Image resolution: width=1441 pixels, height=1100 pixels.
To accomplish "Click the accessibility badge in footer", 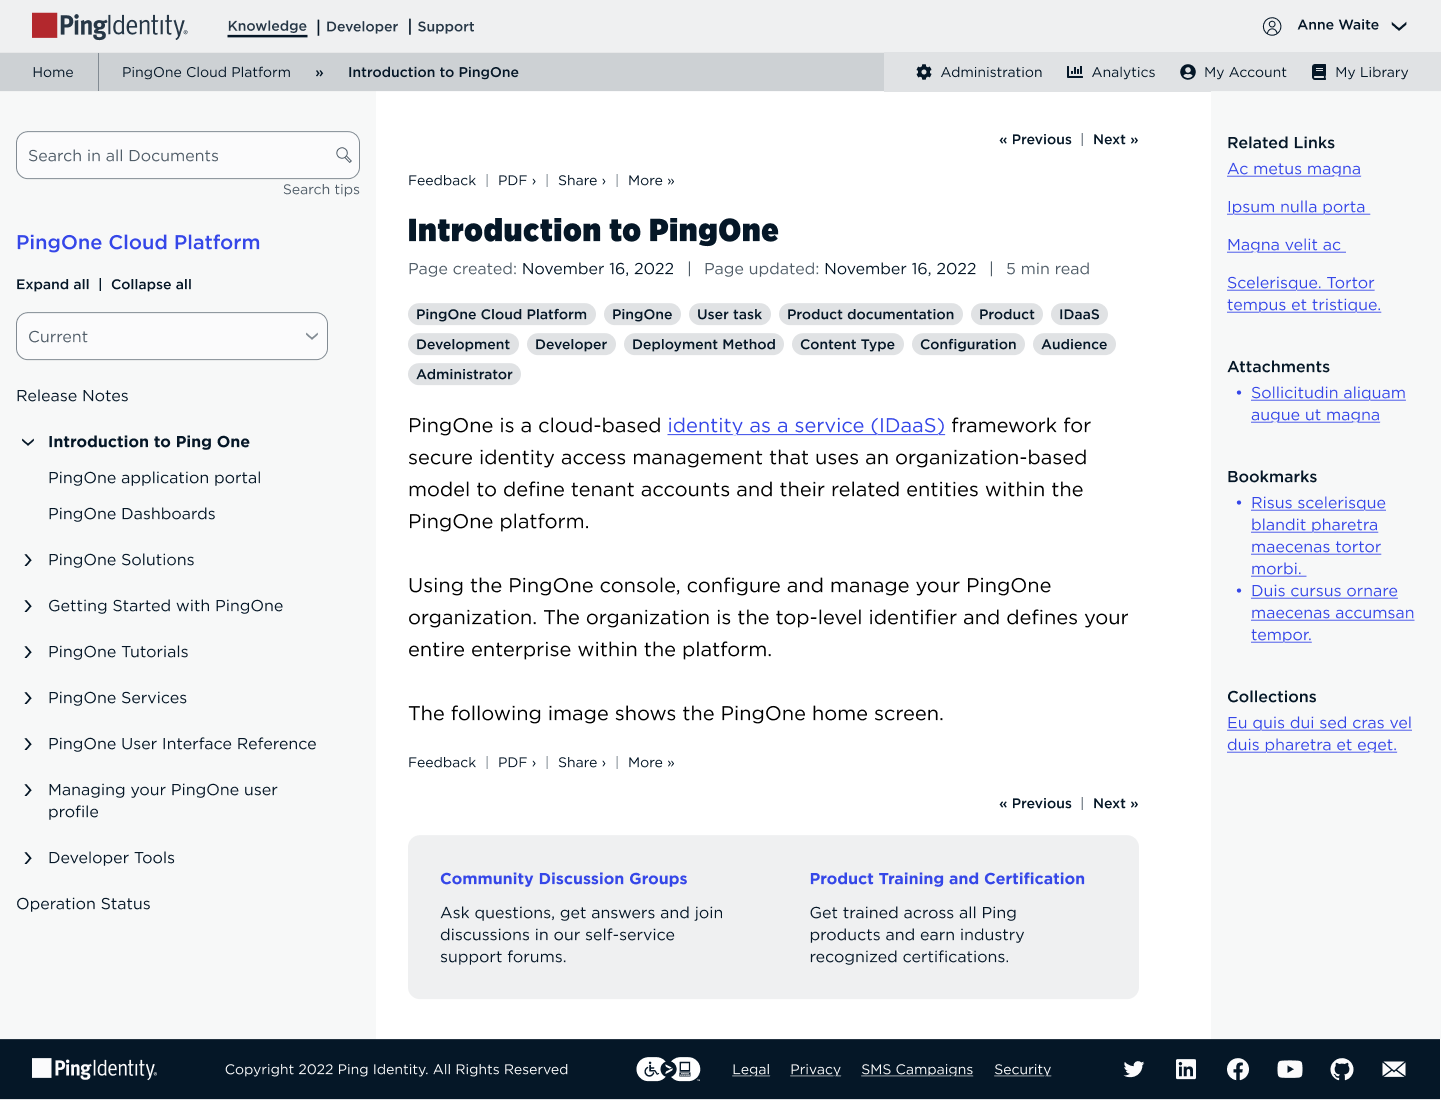I will click(668, 1069).
